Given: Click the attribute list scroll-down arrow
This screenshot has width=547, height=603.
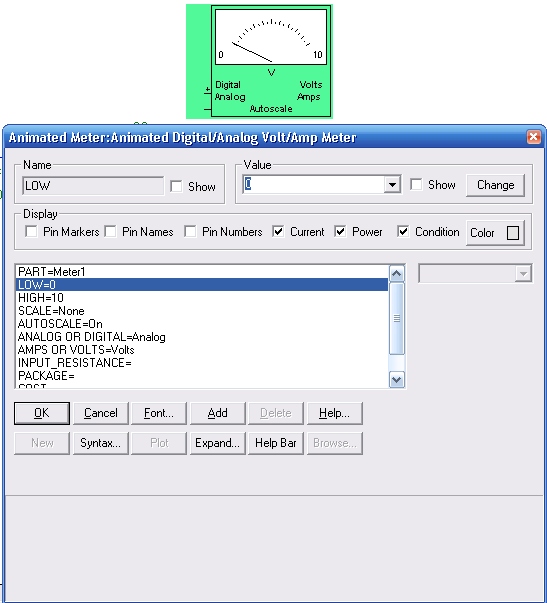Looking at the screenshot, I should (397, 380).
